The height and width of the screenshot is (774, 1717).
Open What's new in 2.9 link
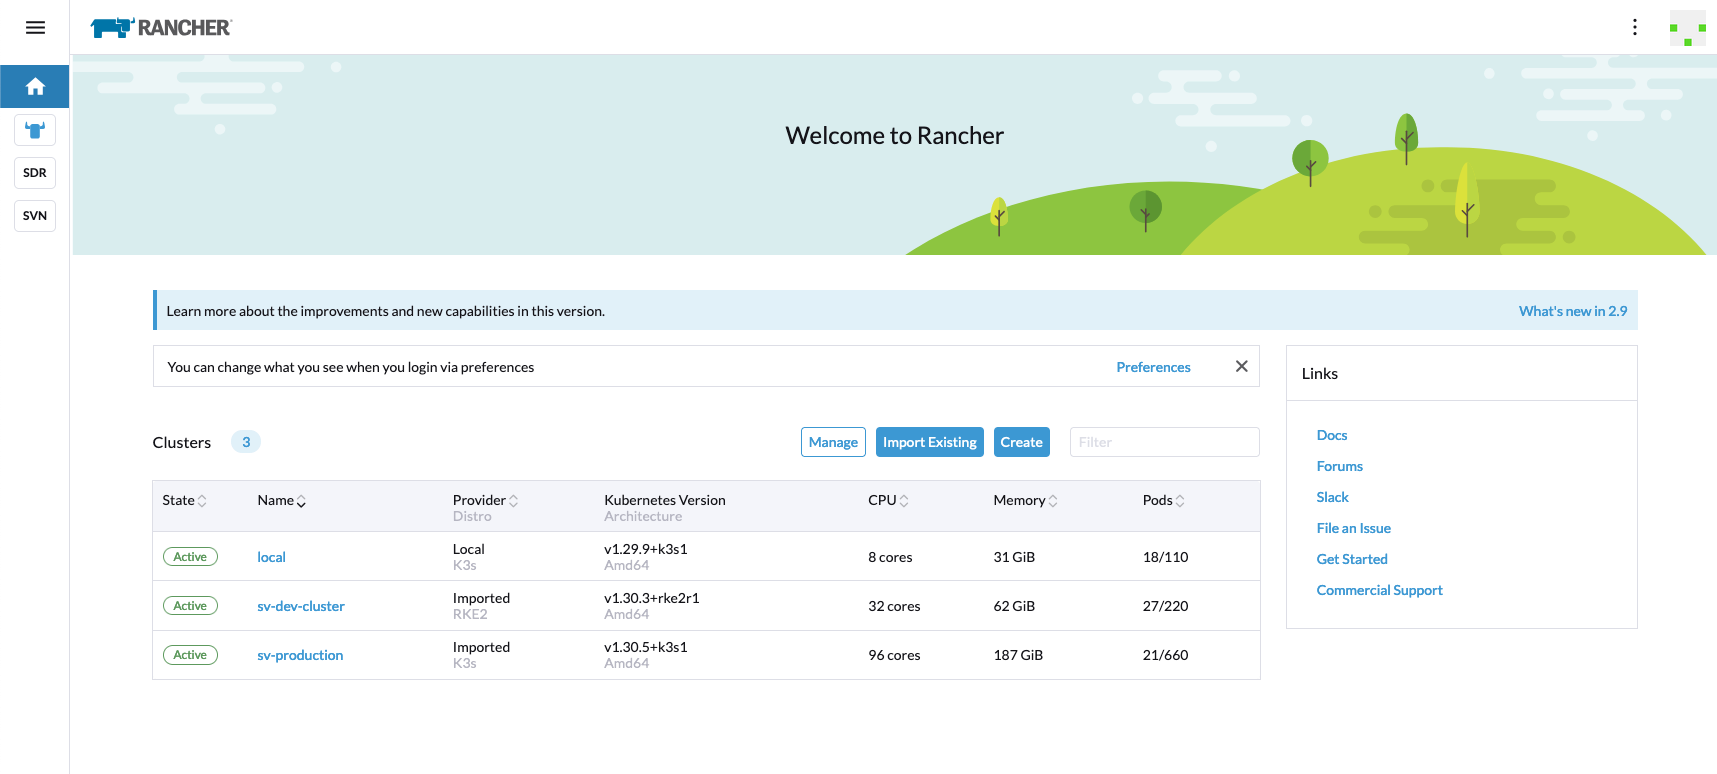pos(1573,311)
